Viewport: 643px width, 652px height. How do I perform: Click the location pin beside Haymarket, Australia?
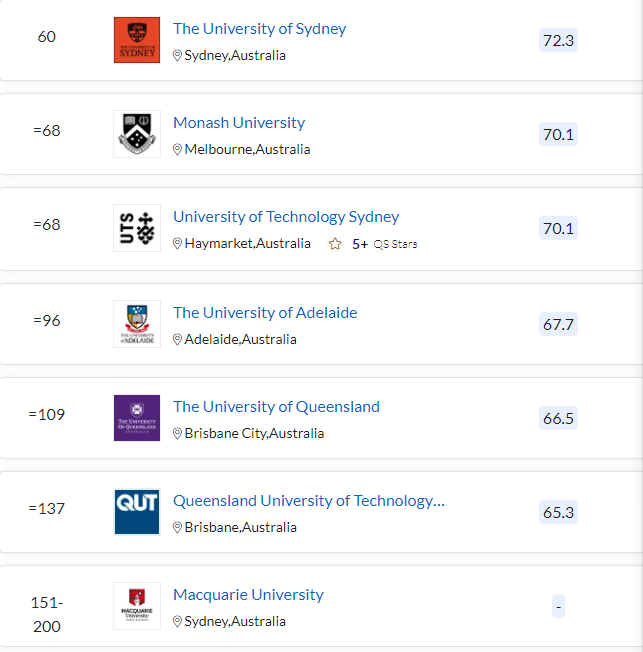tap(177, 244)
